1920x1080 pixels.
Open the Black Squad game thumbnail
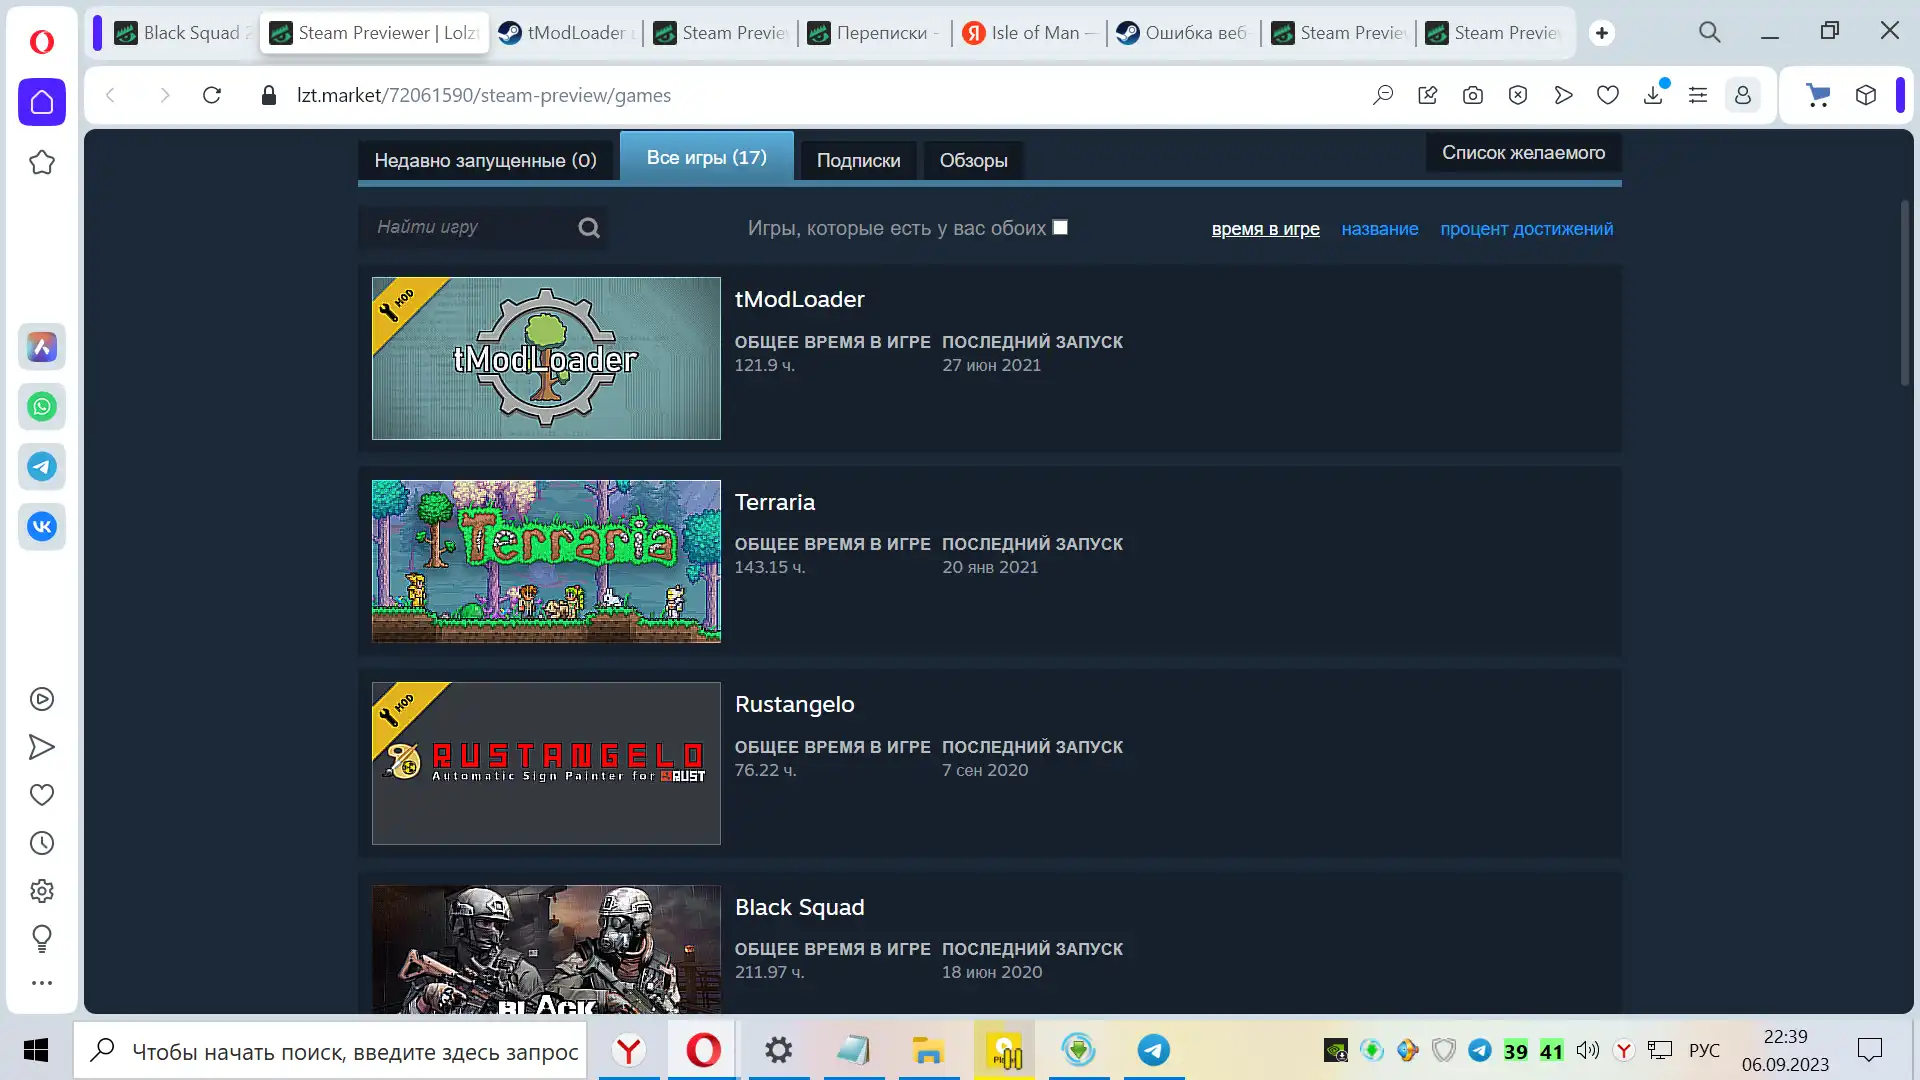[x=546, y=949]
